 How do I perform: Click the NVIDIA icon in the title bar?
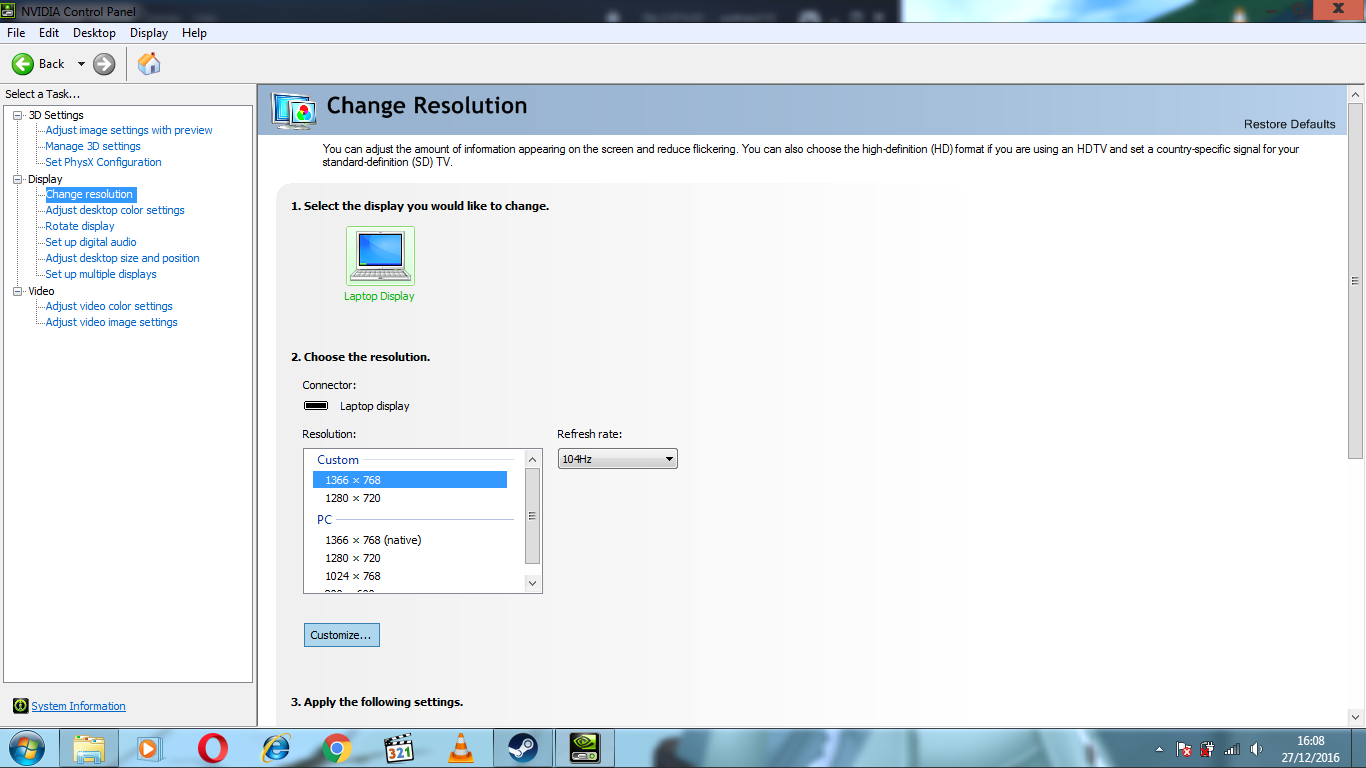[x=10, y=12]
